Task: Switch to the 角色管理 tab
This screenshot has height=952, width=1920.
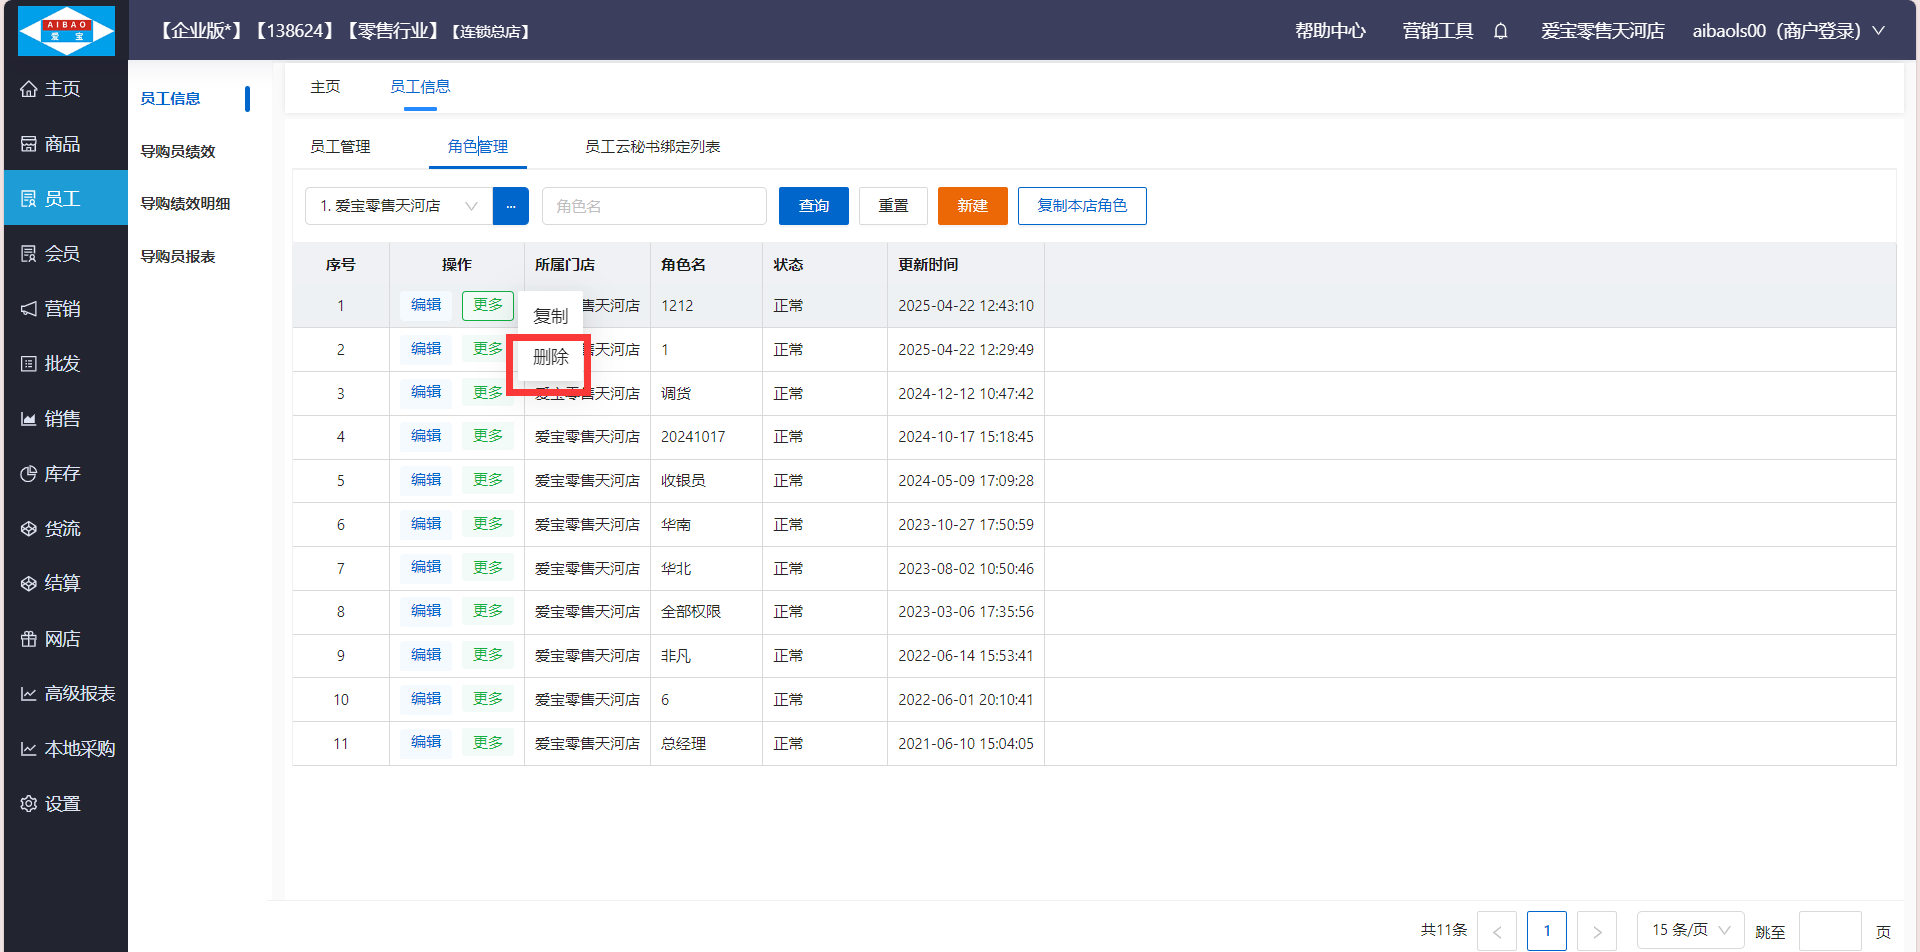Action: (x=478, y=147)
